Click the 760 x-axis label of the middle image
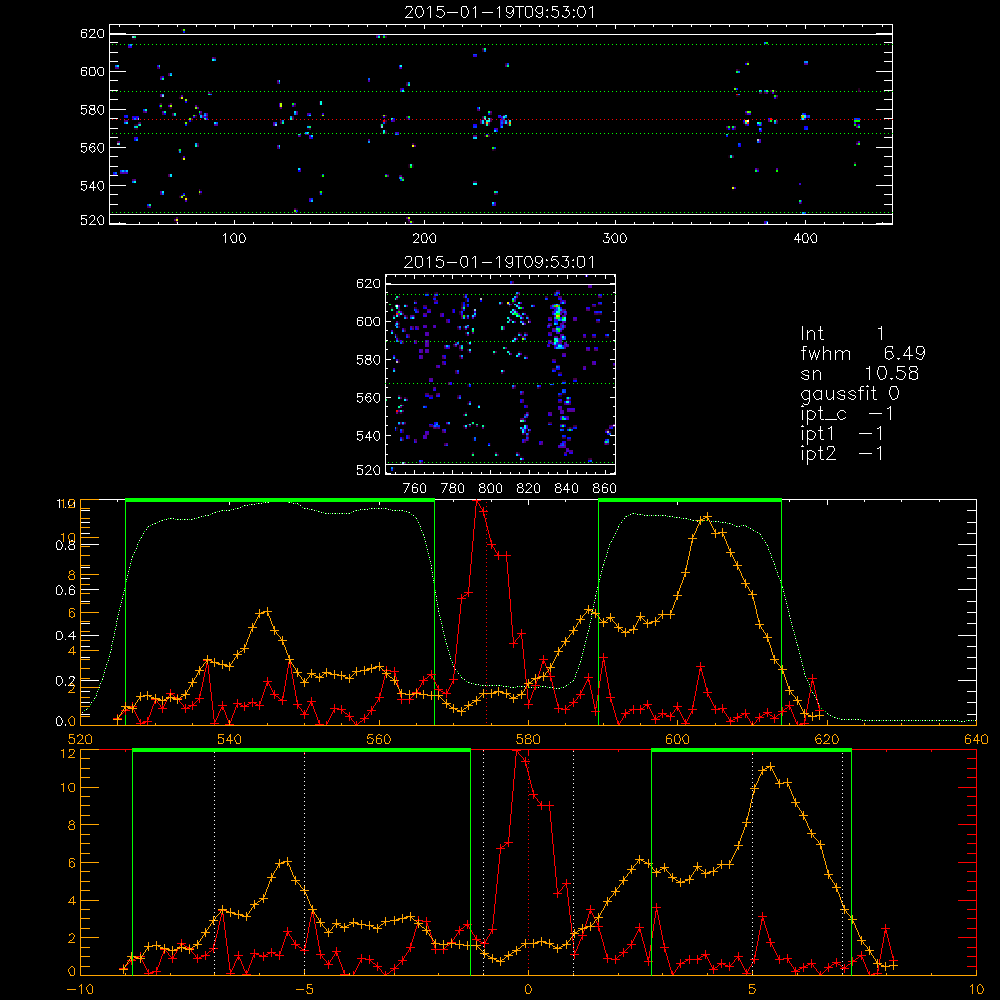The image size is (1000, 1000). point(415,489)
